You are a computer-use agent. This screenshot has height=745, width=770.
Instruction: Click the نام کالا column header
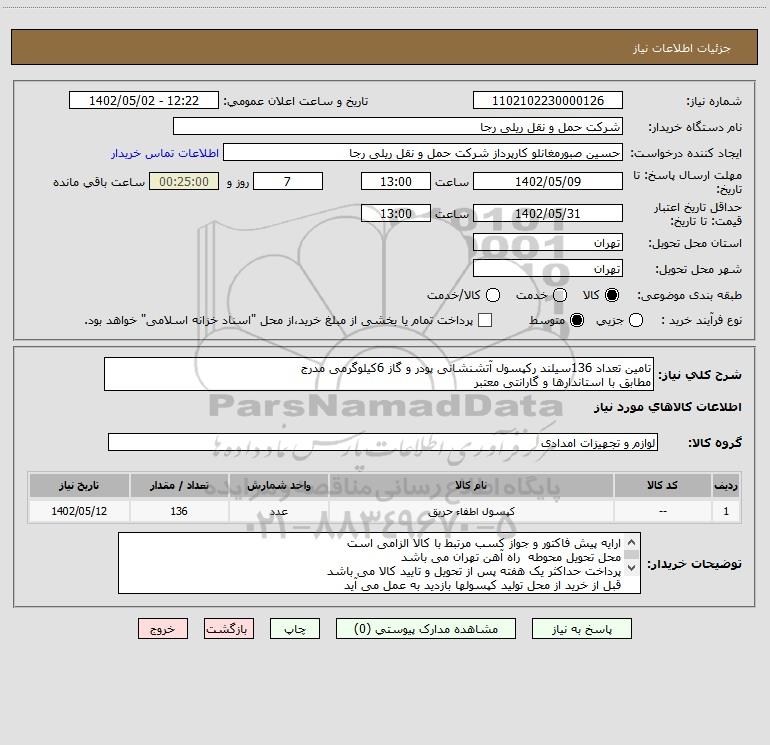tap(471, 485)
